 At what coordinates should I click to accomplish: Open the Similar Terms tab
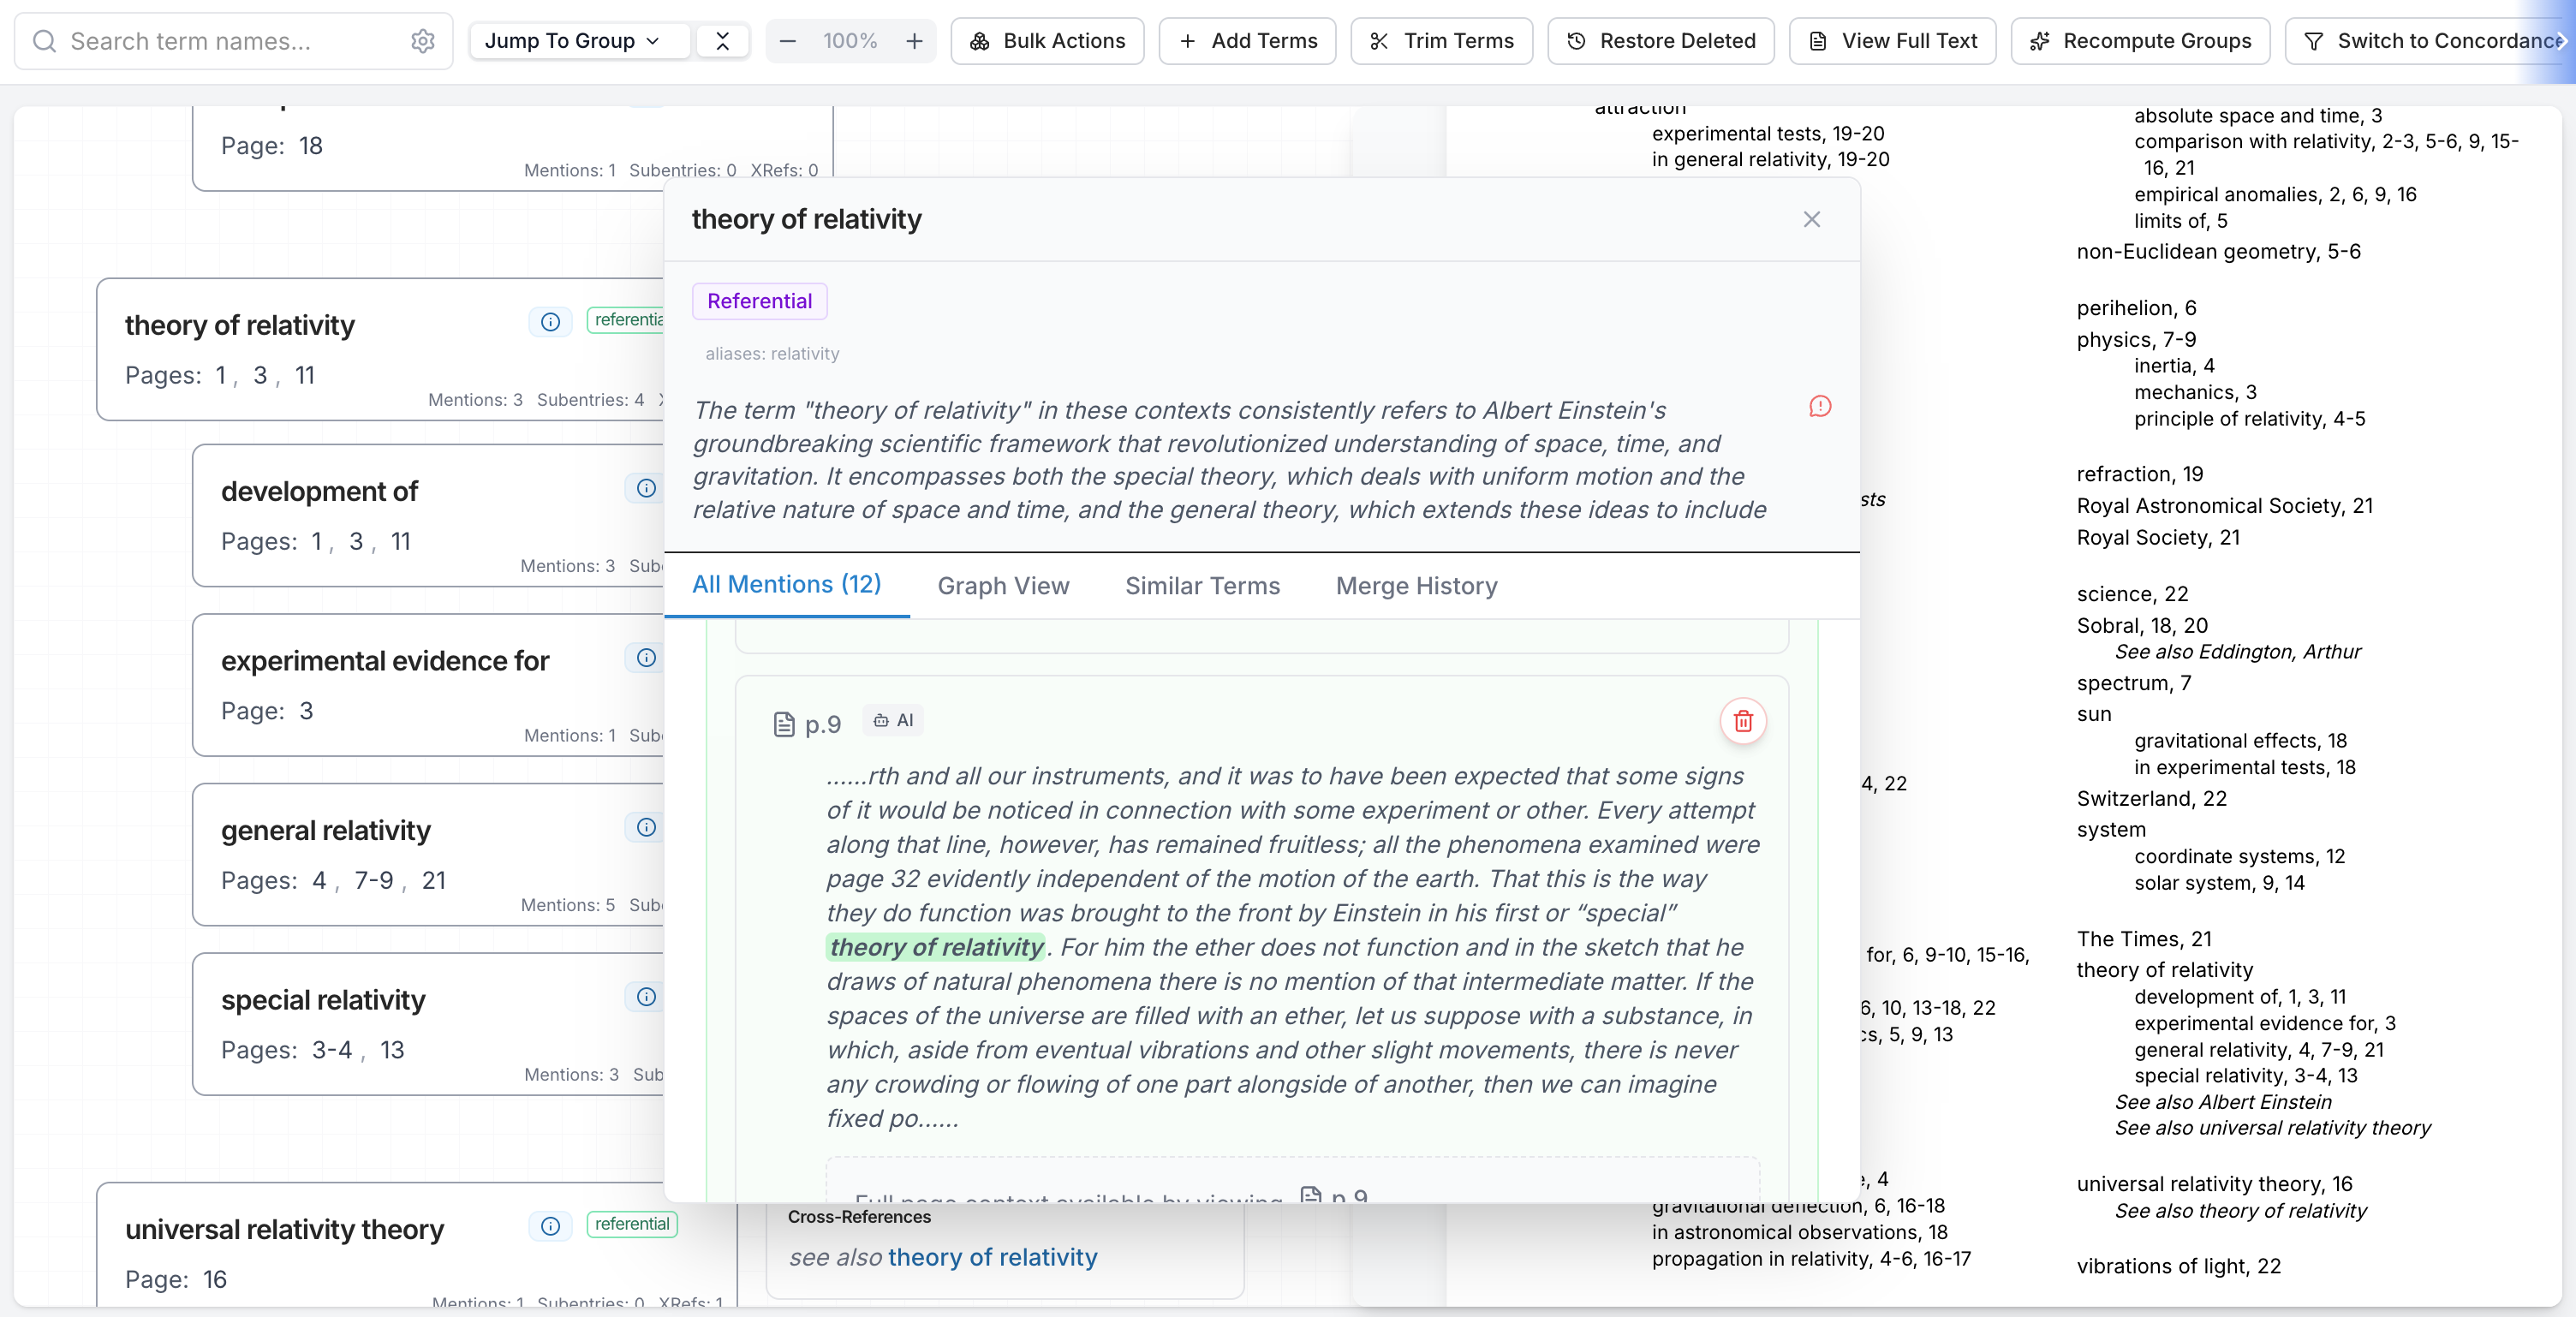coord(1202,586)
